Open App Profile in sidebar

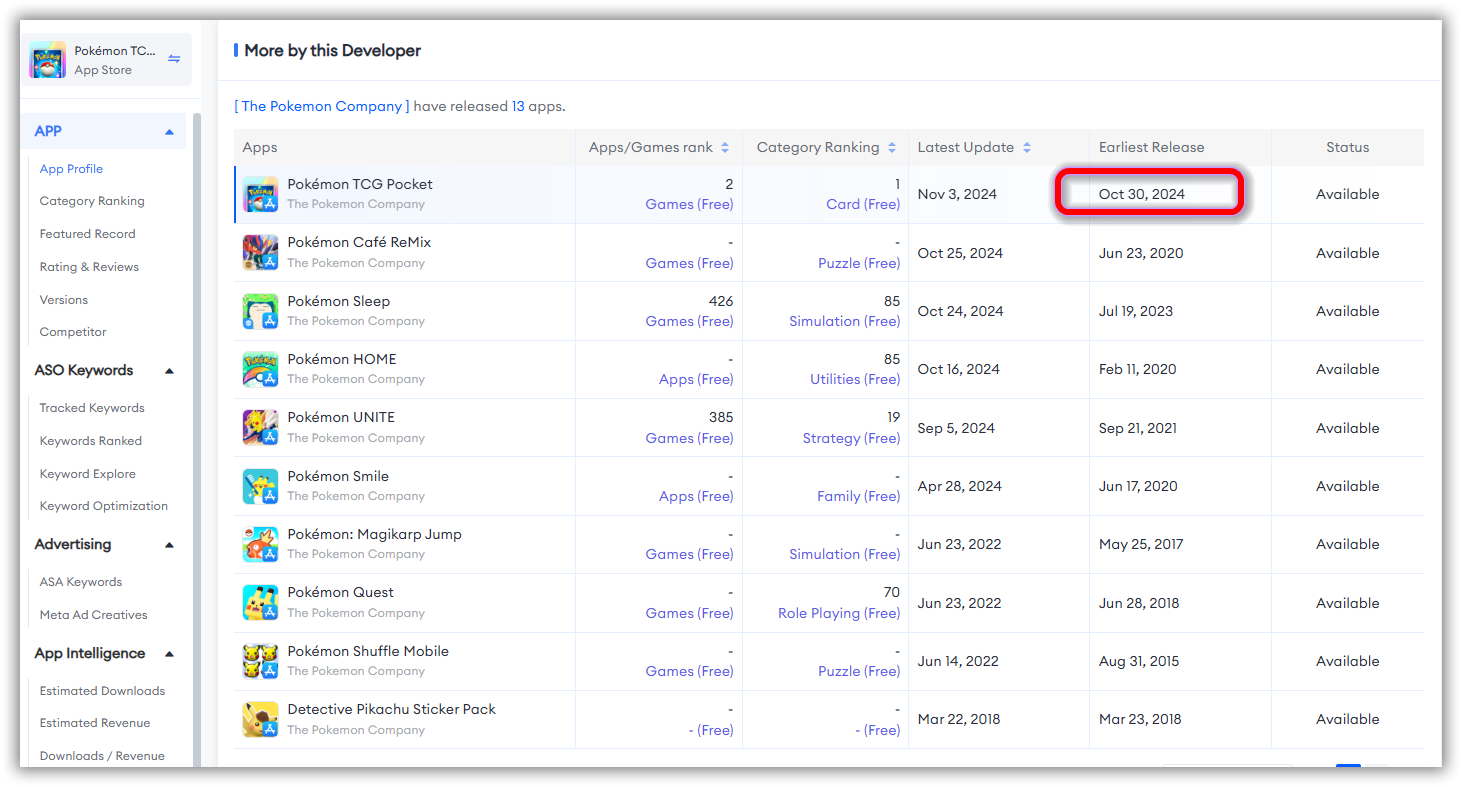(x=71, y=169)
